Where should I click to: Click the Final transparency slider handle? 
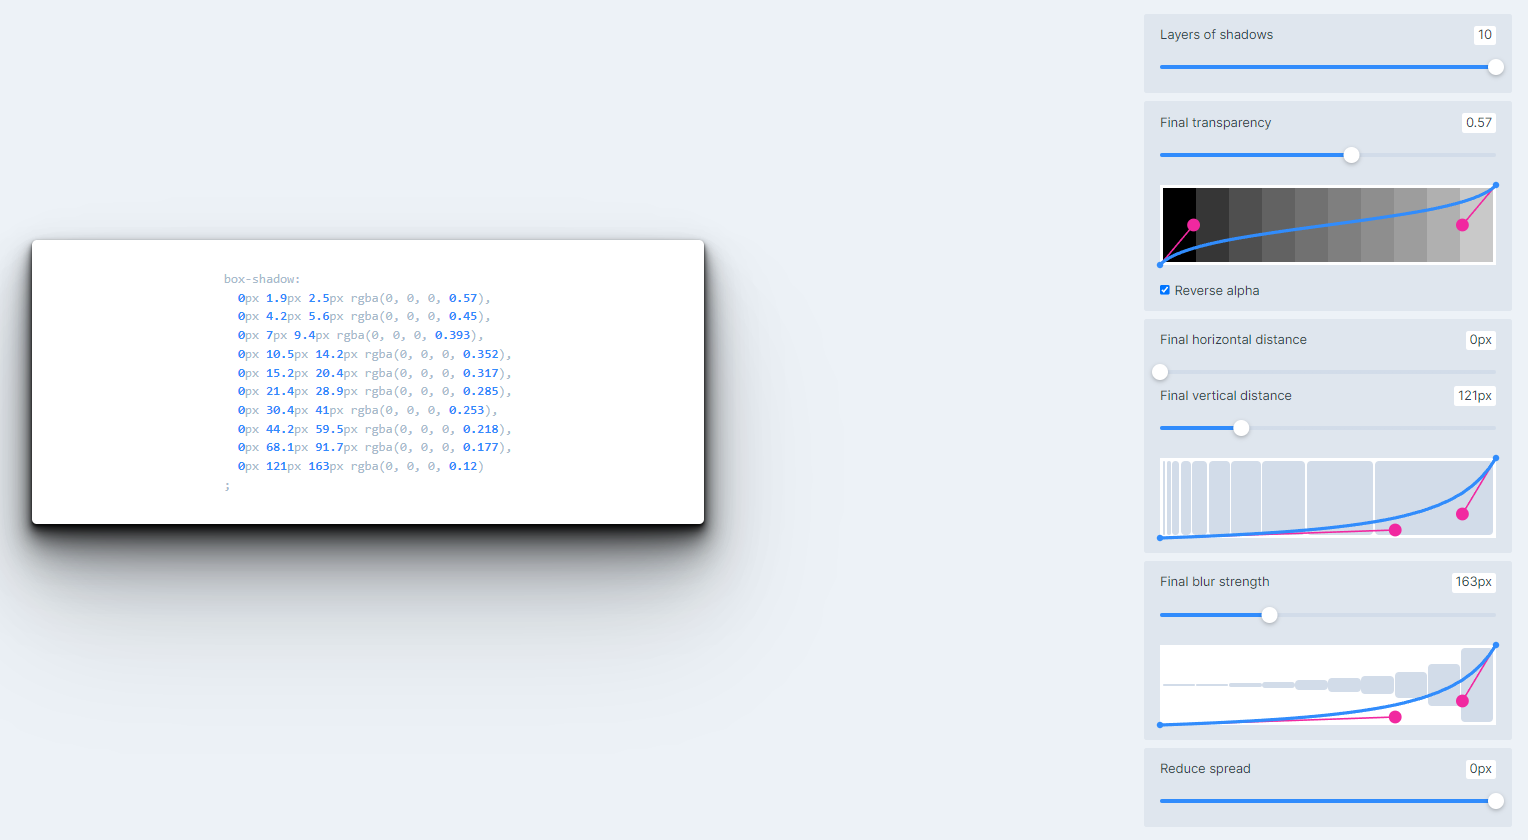1351,155
